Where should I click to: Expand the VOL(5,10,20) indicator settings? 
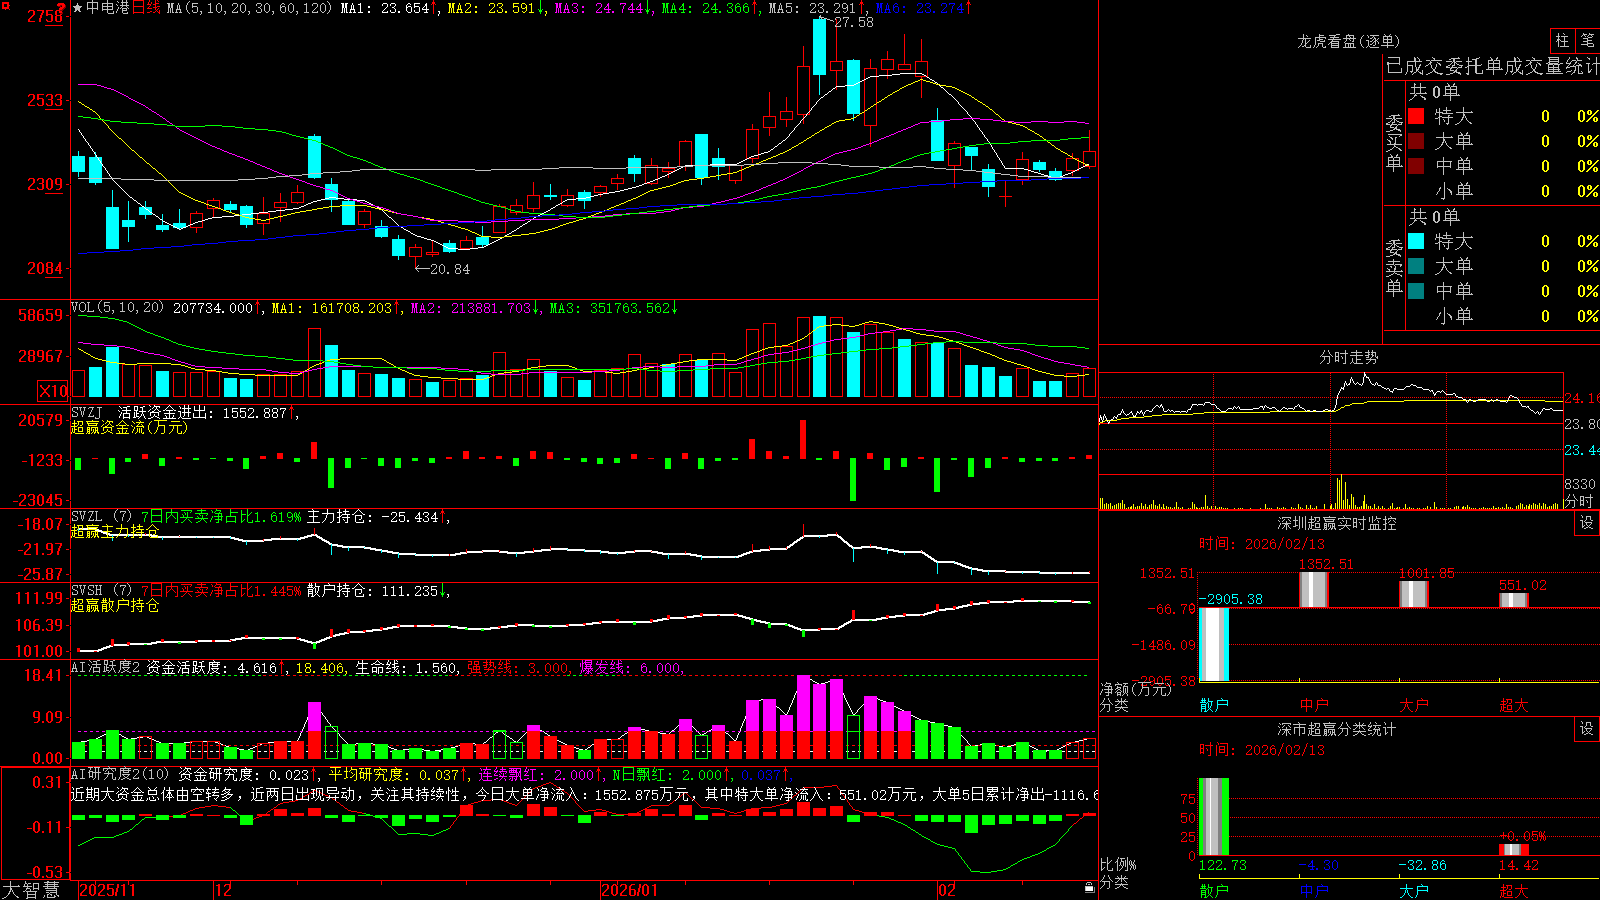pos(117,308)
